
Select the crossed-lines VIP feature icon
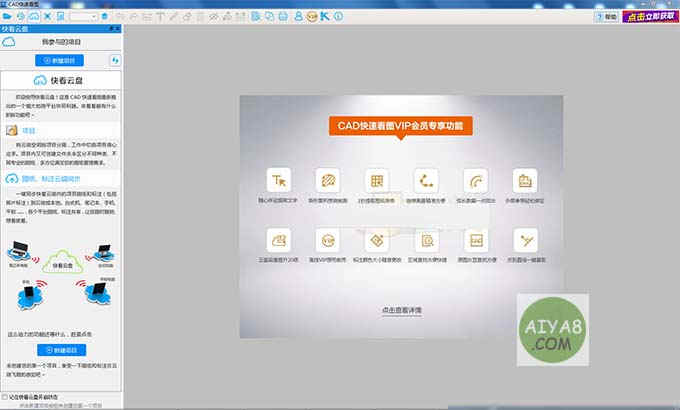526,240
